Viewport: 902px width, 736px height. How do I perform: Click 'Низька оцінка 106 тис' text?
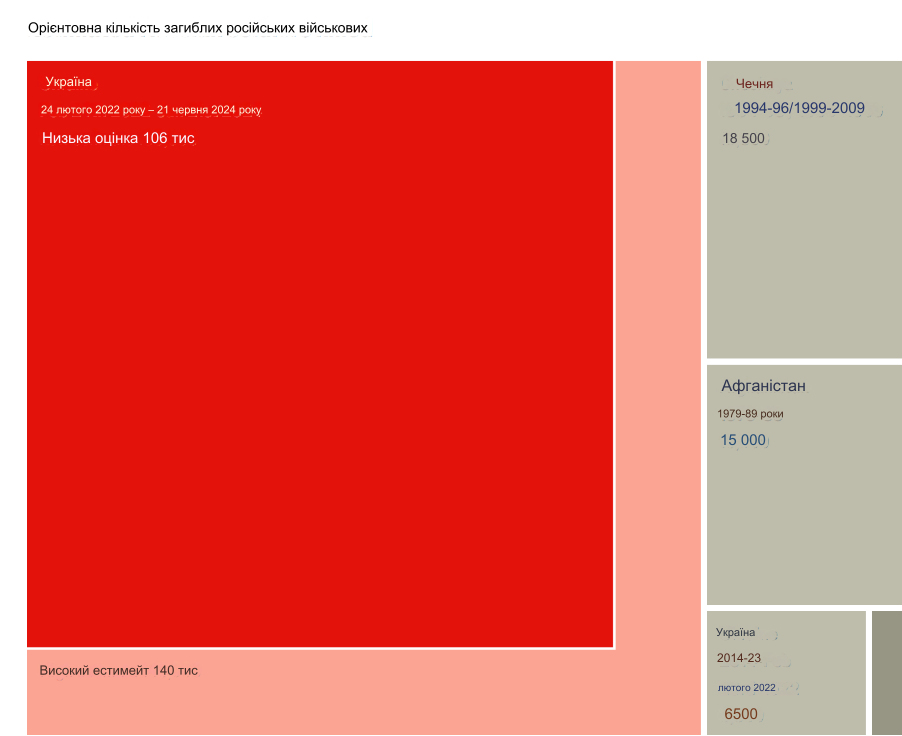(x=118, y=138)
